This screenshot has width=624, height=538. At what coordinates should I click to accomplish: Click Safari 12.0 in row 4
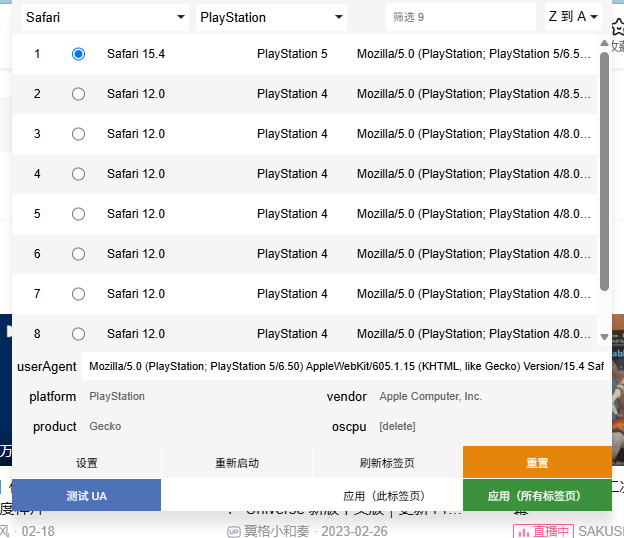click(136, 174)
